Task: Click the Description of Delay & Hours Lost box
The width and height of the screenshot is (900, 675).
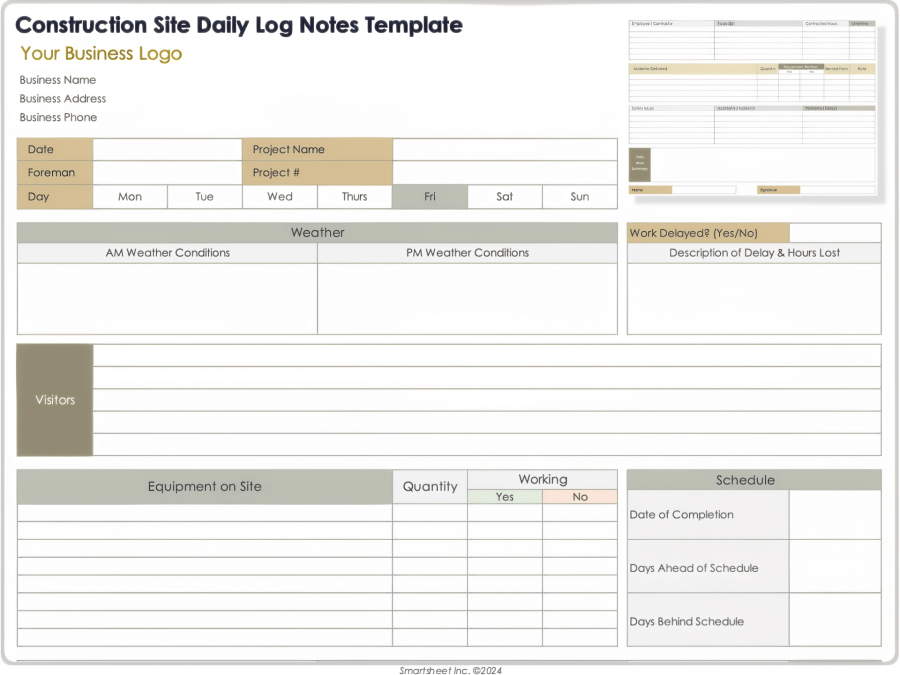Action: 753,300
